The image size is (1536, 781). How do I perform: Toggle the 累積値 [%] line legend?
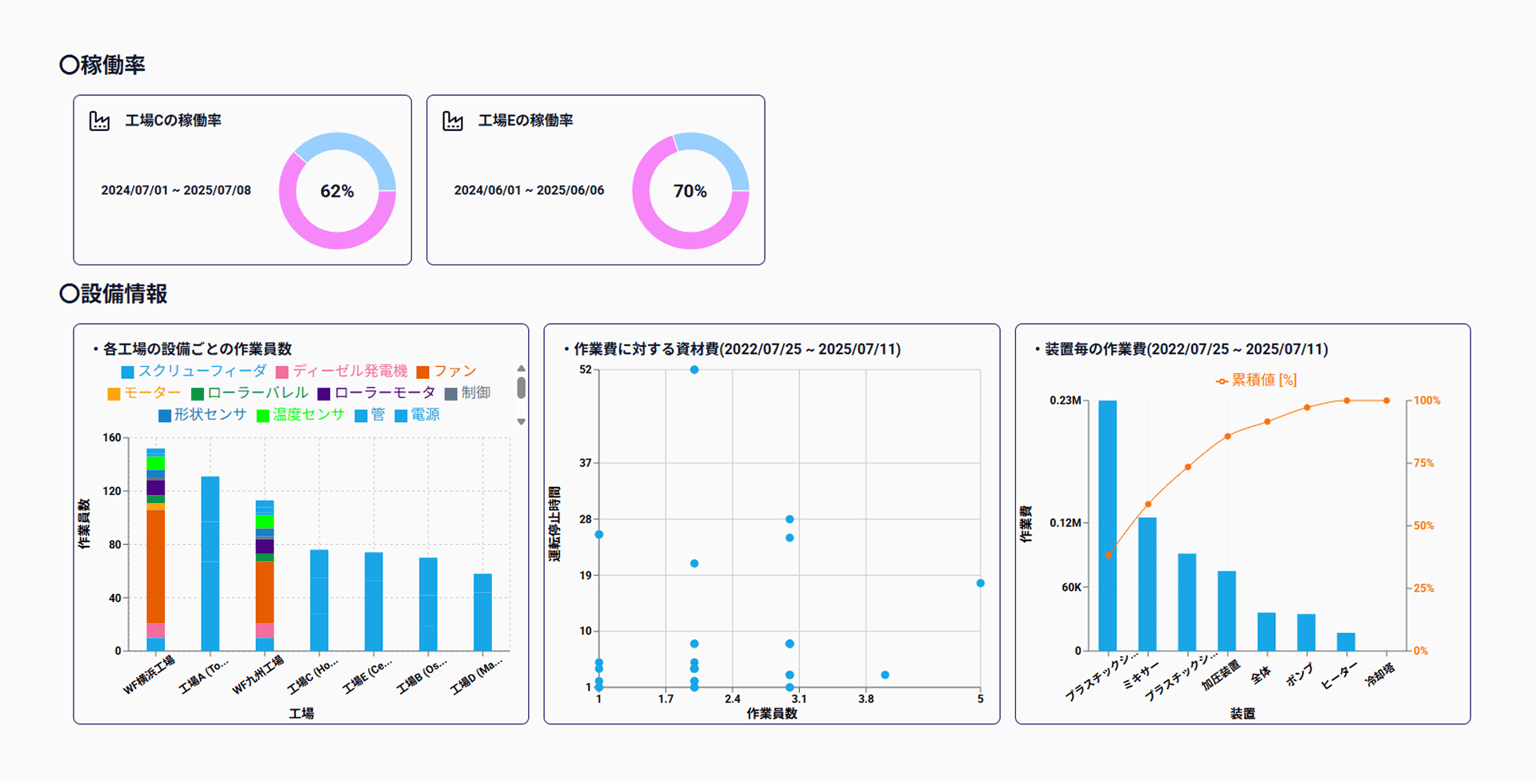coord(1256,380)
